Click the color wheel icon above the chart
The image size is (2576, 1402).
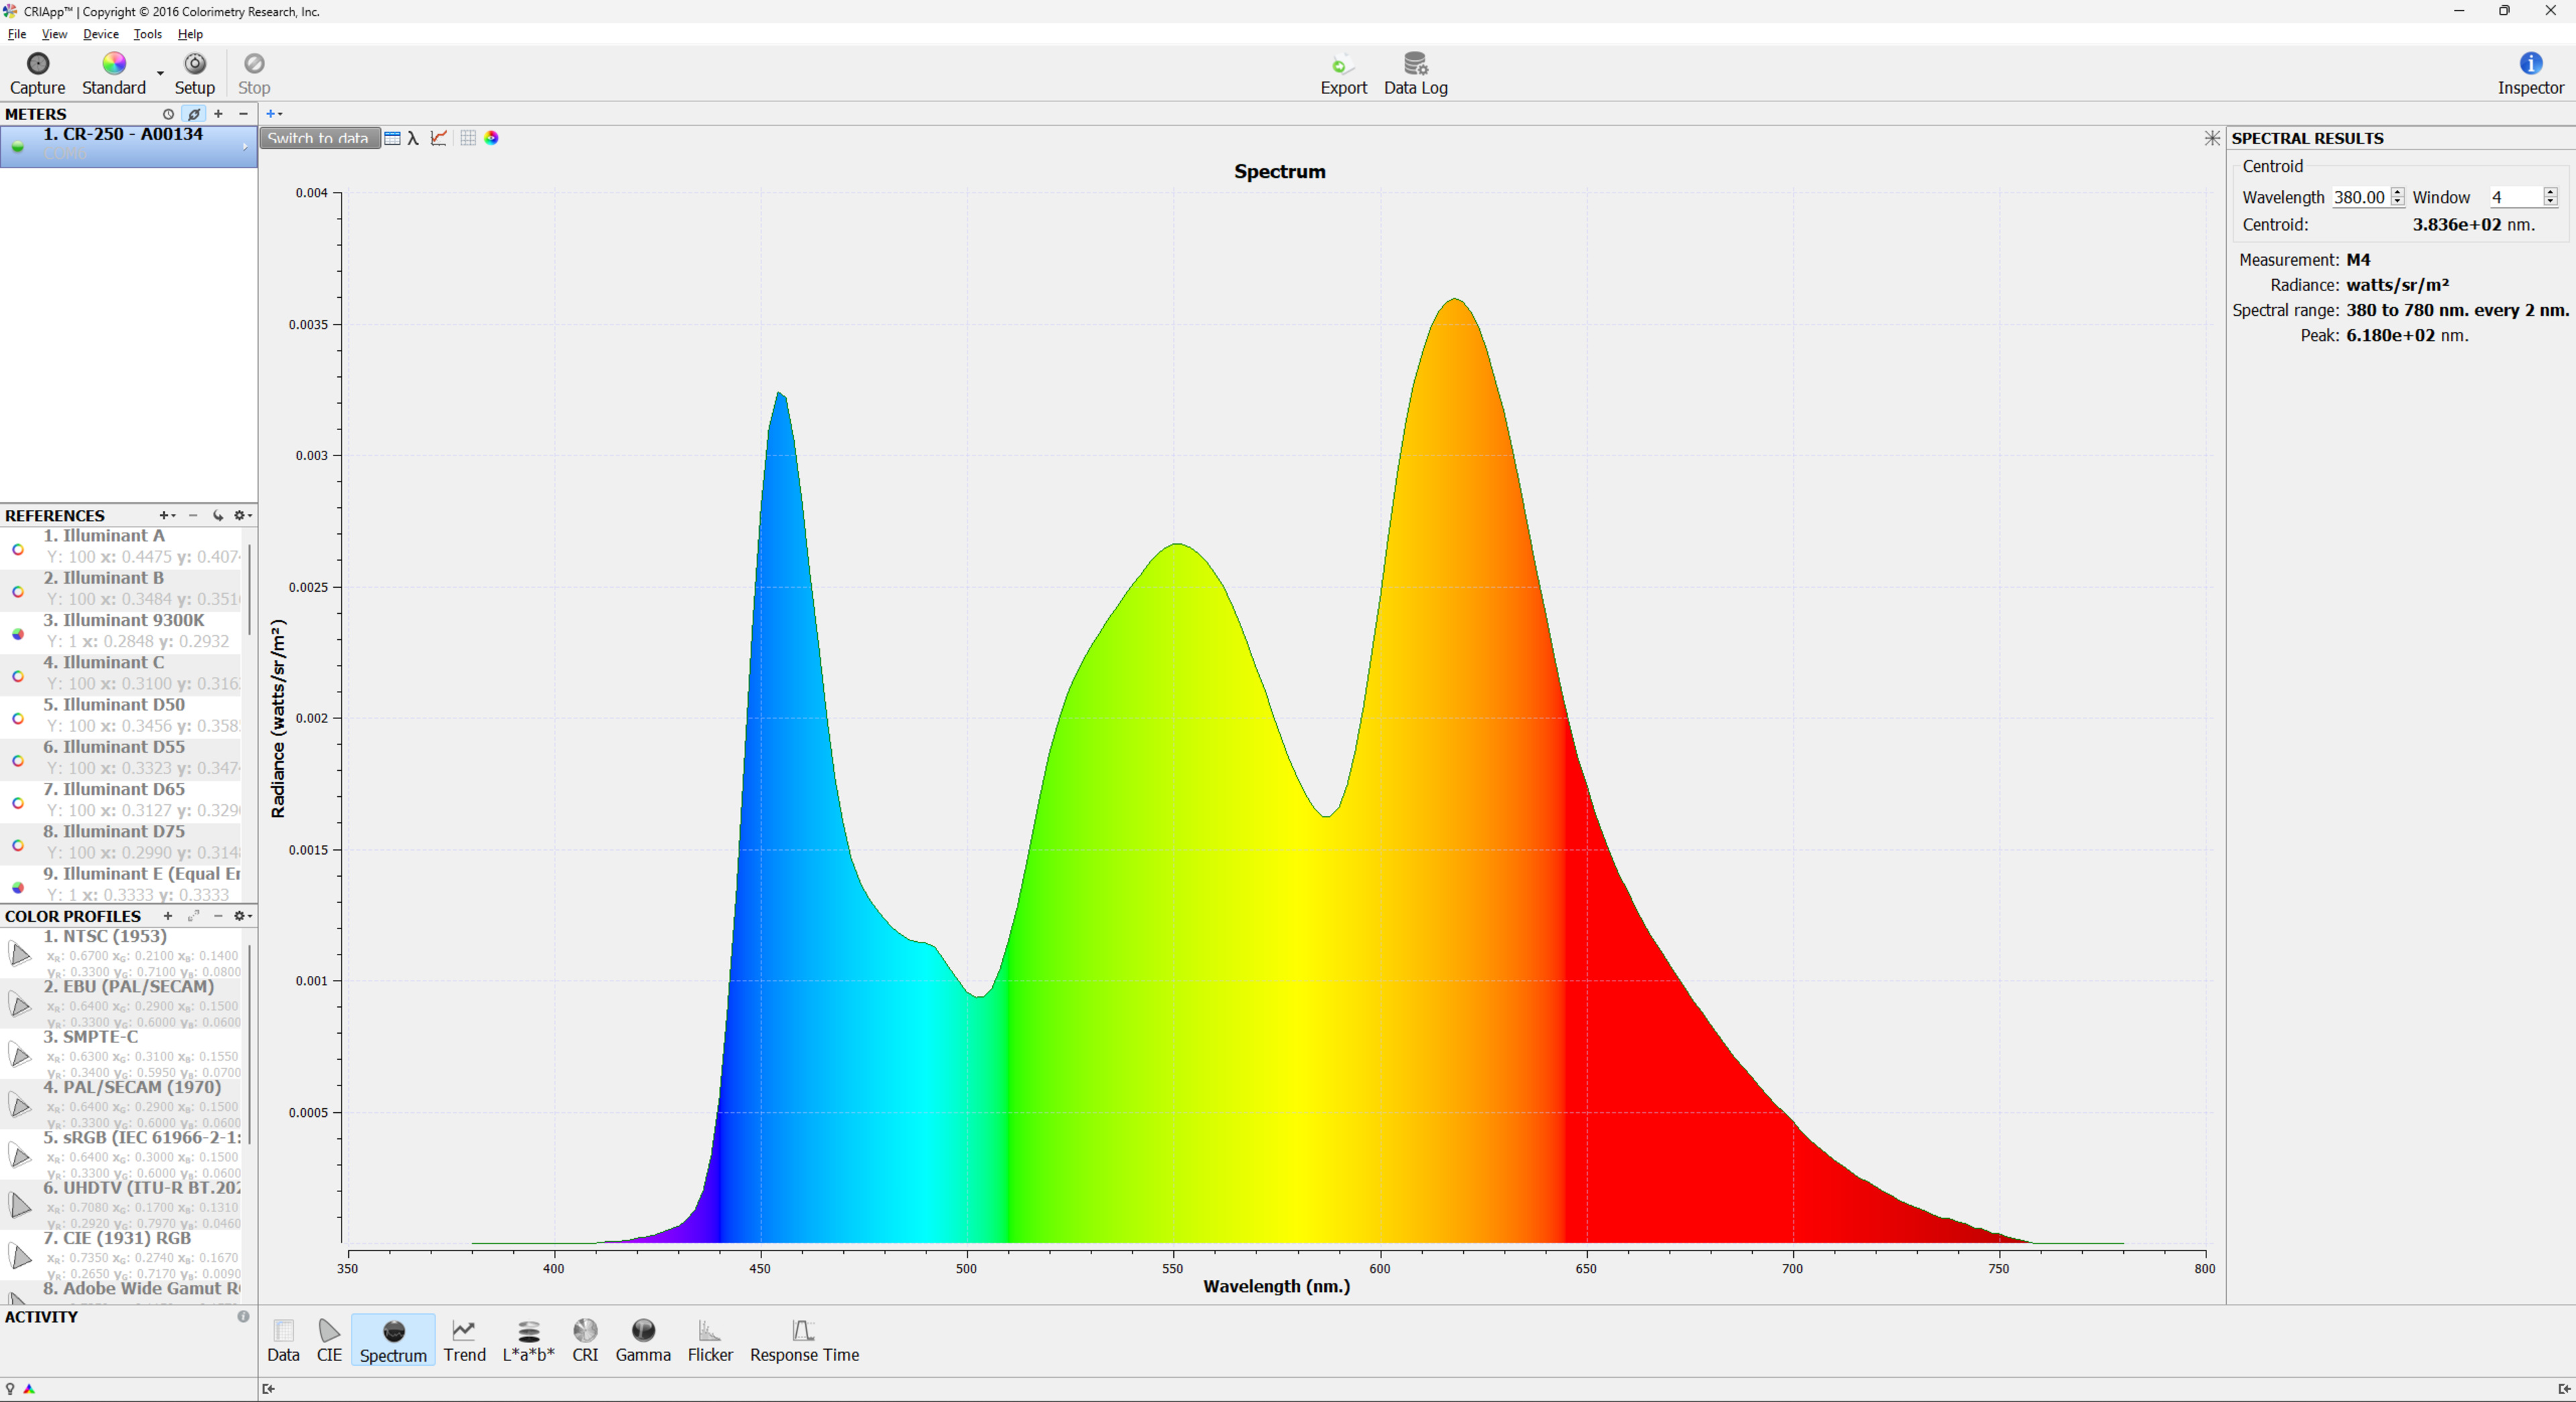[x=491, y=138]
